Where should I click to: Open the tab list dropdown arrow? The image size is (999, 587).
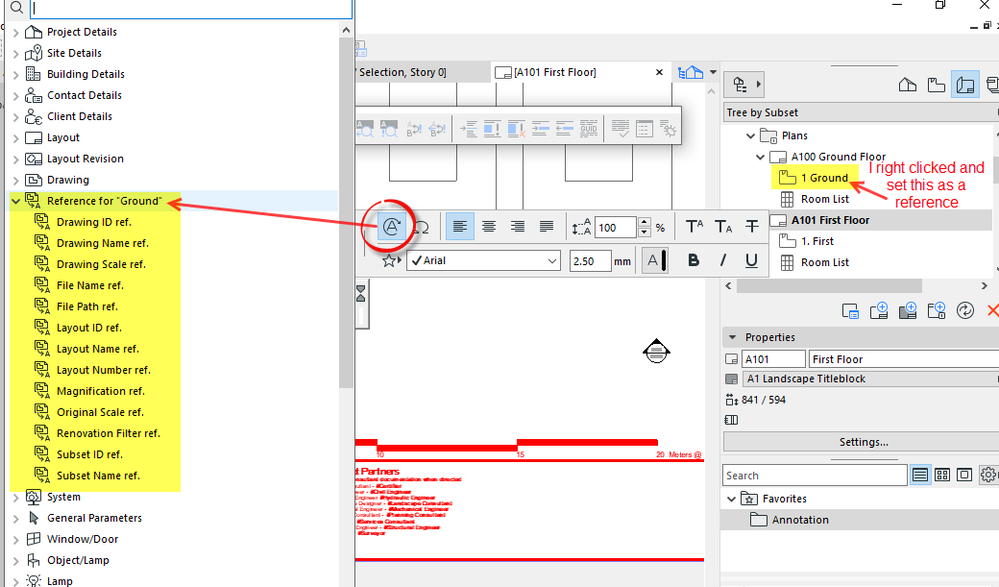click(714, 72)
